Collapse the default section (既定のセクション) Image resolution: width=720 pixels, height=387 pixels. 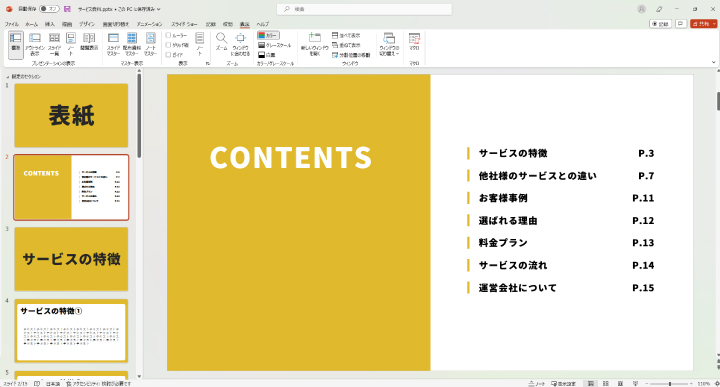point(8,77)
